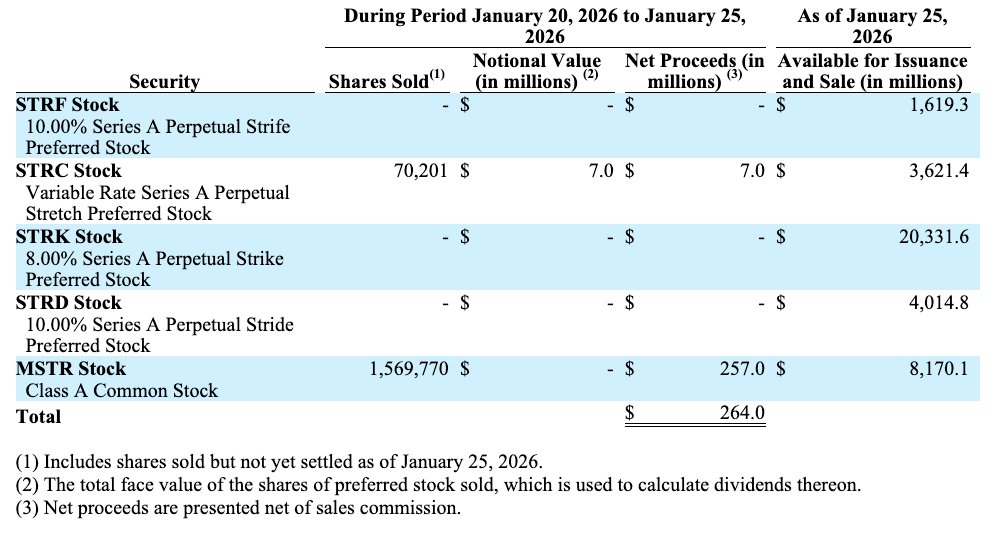Click the STRC Stock row label
This screenshot has width=991, height=533.
(68, 170)
